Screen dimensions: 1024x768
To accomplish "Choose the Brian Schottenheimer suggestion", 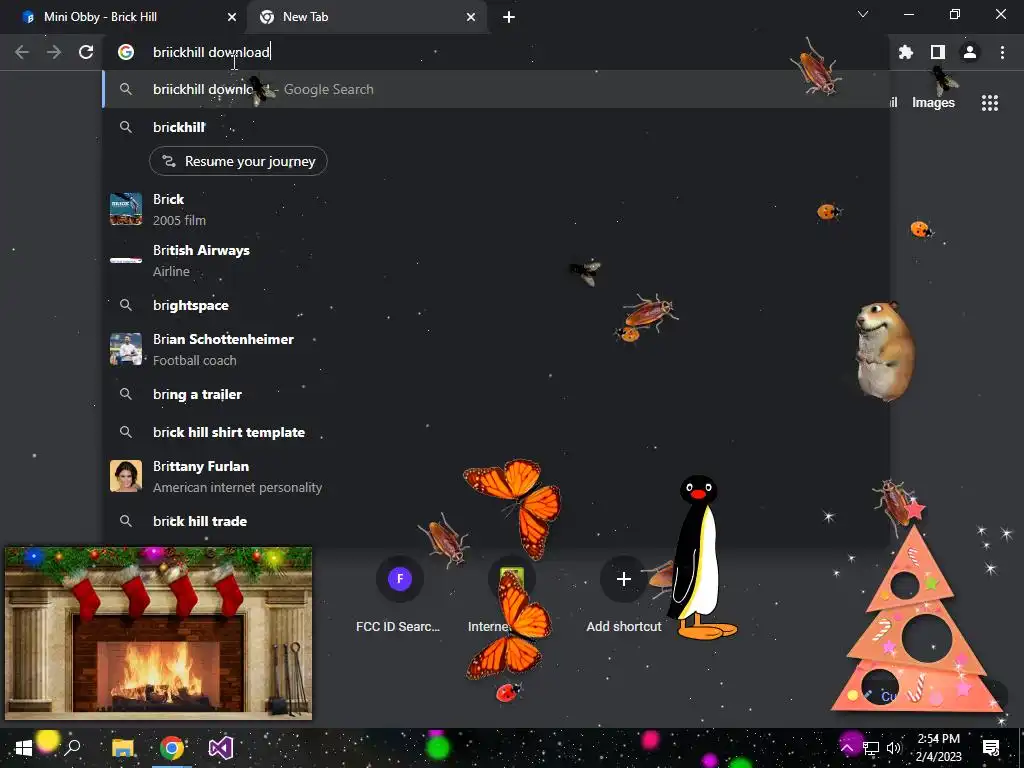I will (x=496, y=349).
